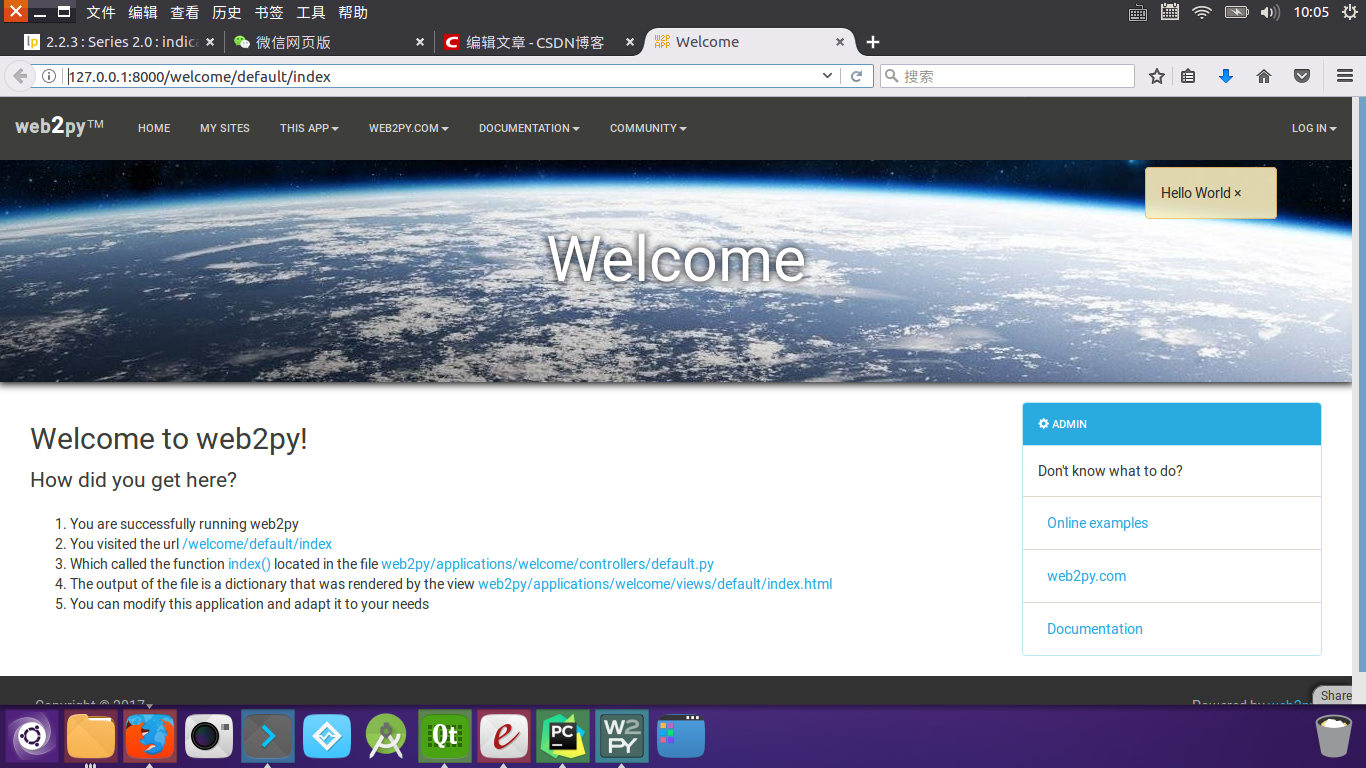This screenshot has width=1366, height=768.
Task: Open the 查看 menu
Action: click(x=185, y=12)
